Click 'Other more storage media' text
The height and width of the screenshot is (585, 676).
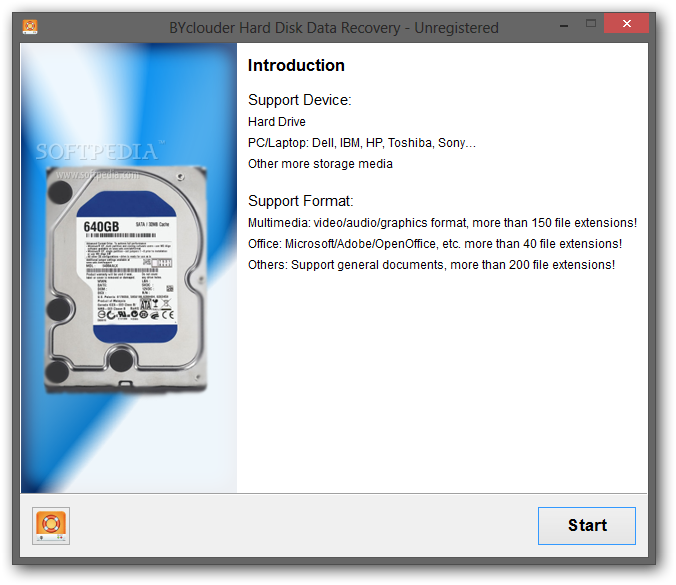coord(320,164)
